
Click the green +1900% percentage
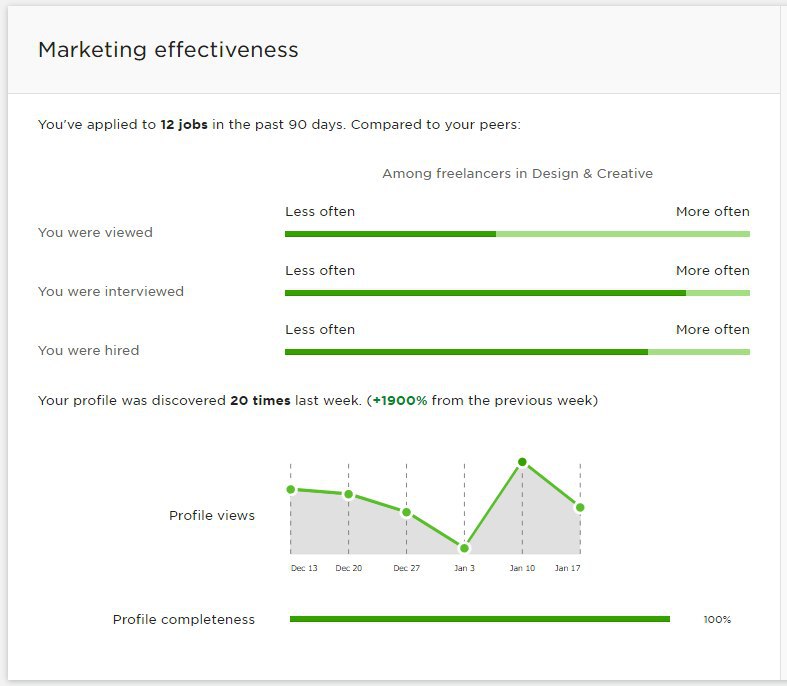[400, 400]
